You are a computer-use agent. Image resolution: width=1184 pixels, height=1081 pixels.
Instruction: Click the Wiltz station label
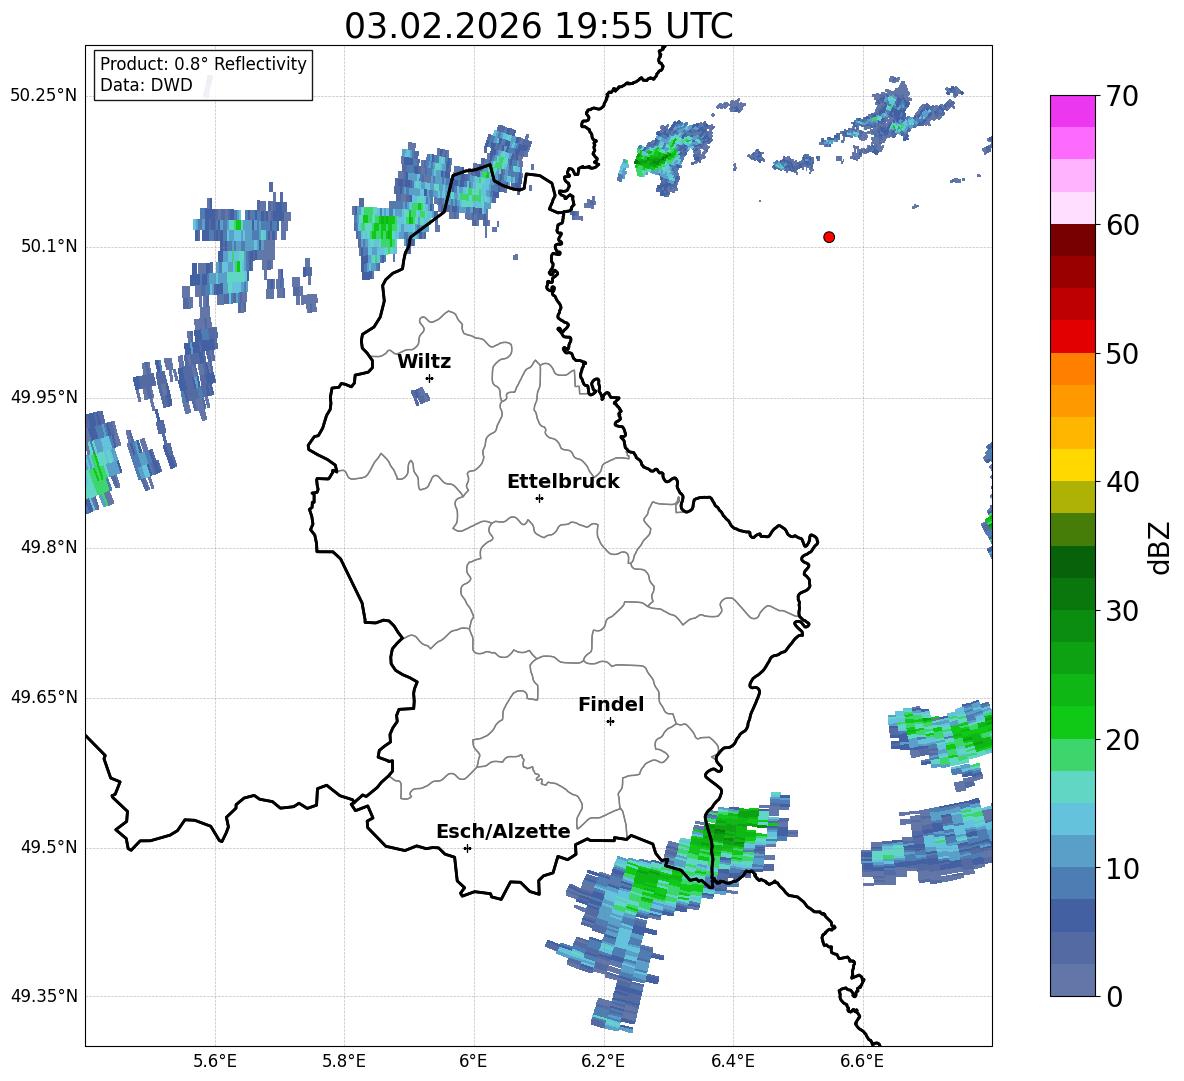(424, 362)
